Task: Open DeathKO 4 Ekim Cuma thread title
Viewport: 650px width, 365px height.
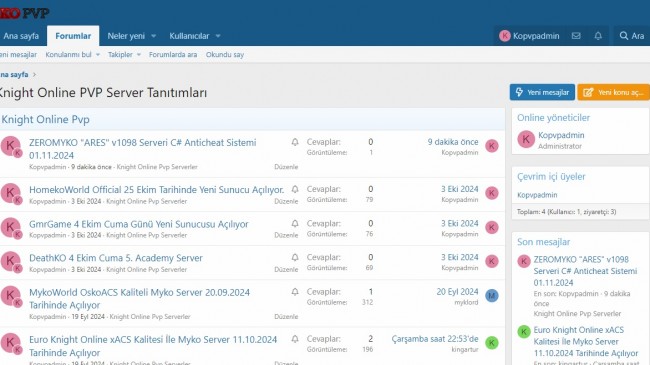Action: coord(116,258)
